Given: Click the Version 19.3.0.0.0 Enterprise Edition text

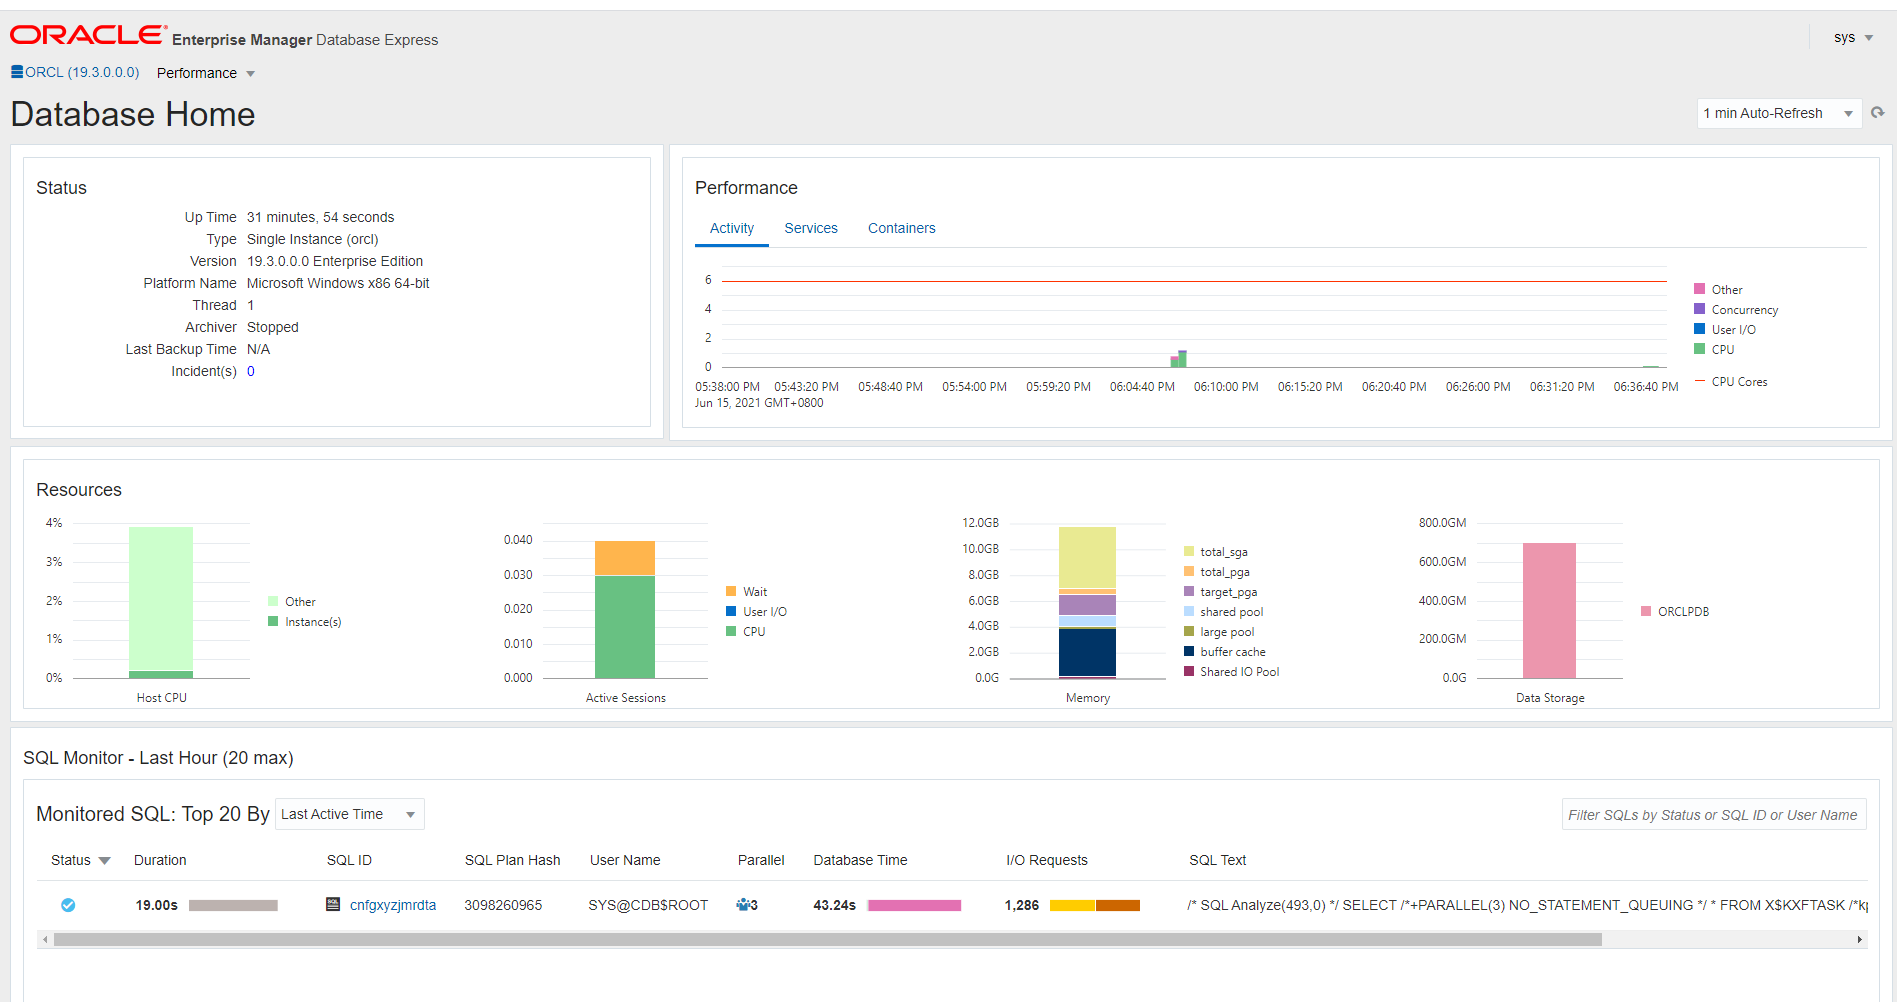Looking at the screenshot, I should [x=335, y=261].
